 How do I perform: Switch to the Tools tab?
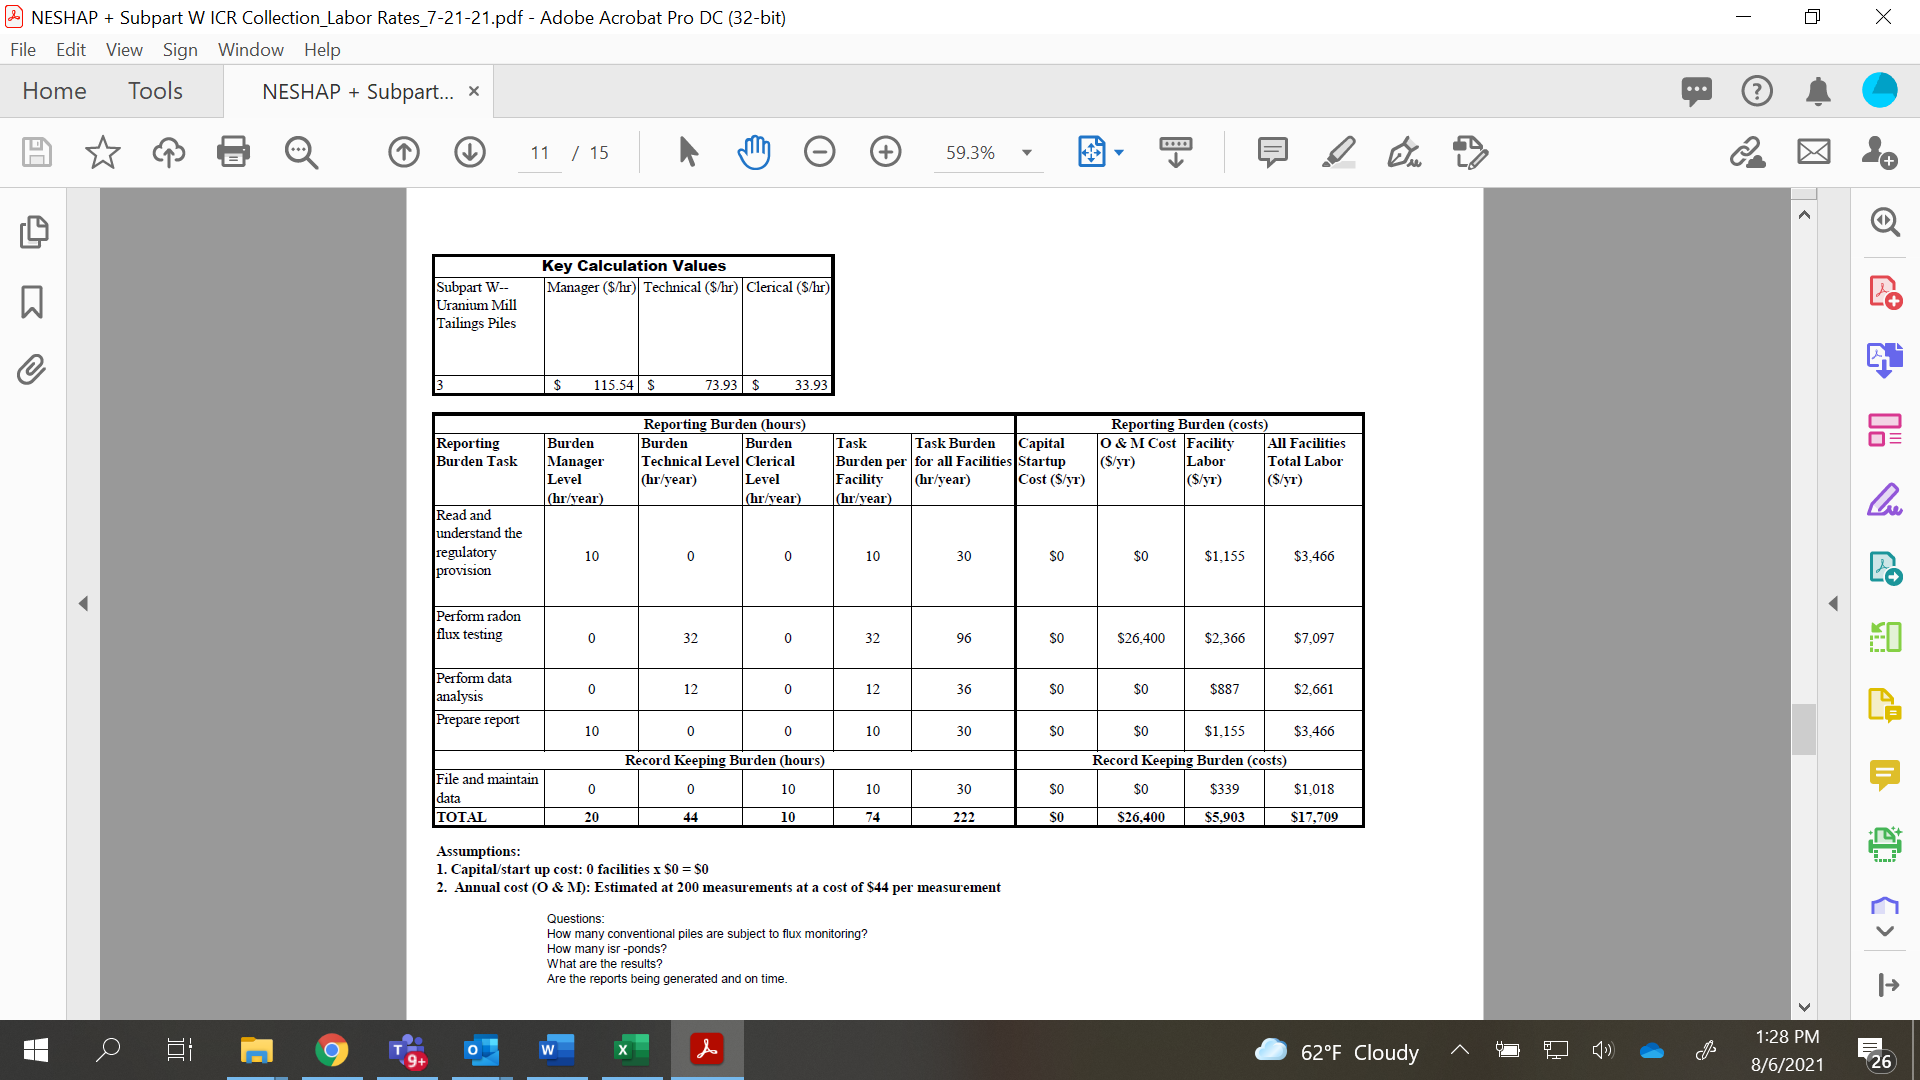pos(155,91)
